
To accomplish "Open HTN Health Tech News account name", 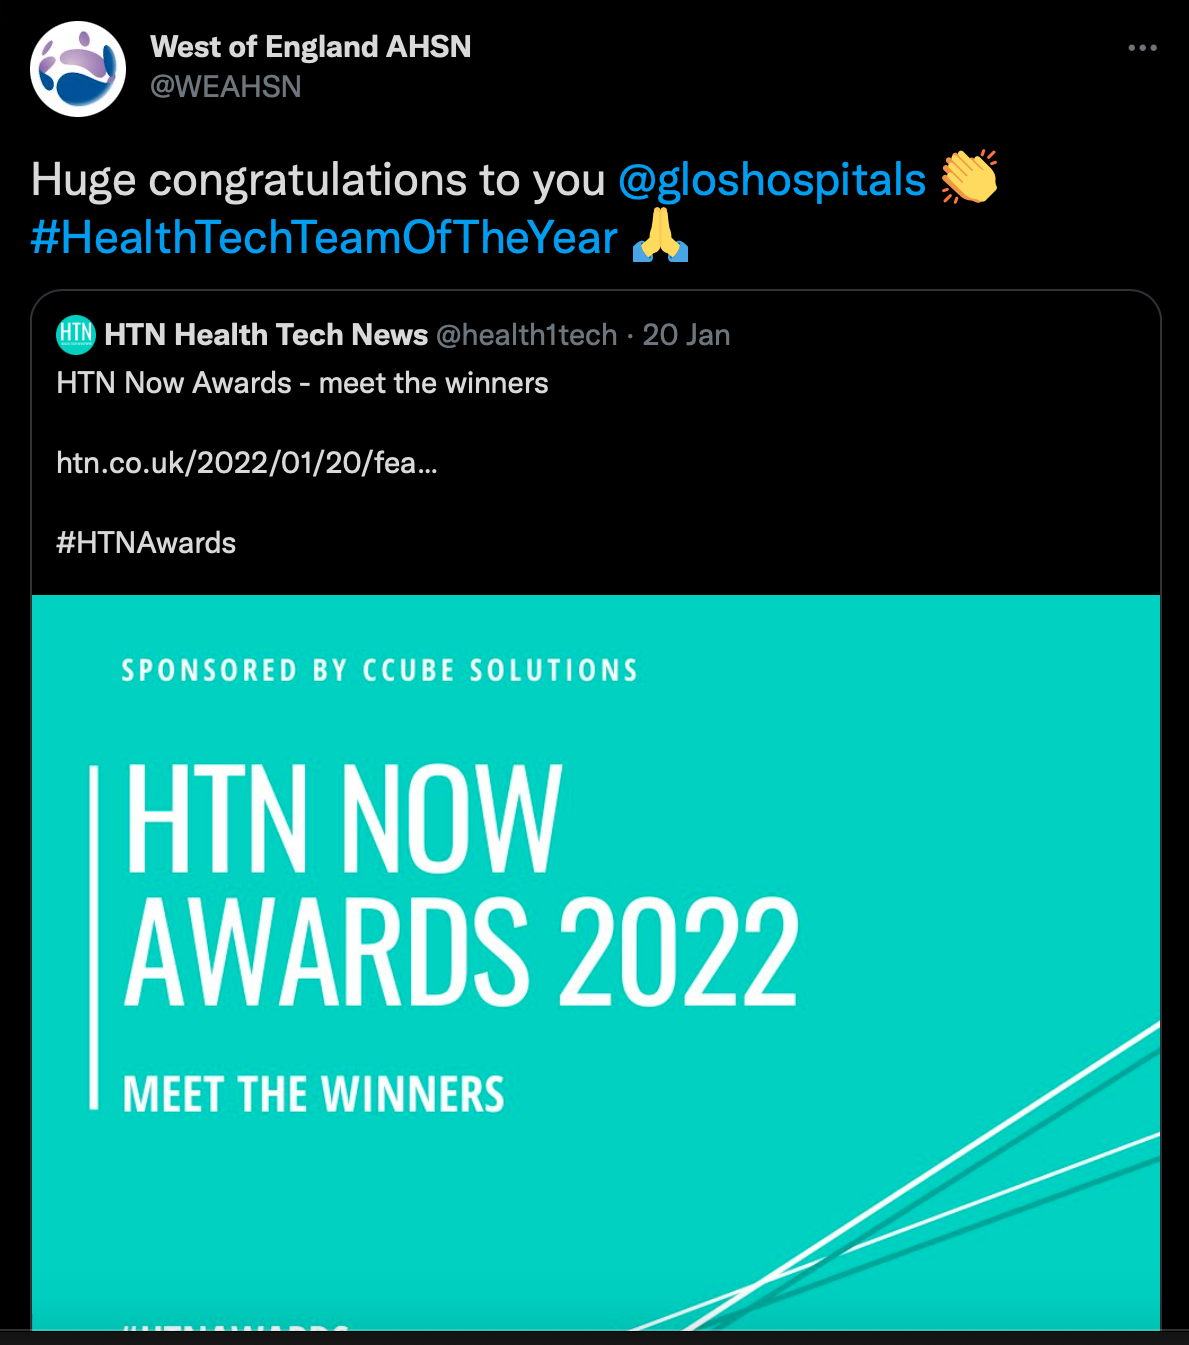I will click(x=266, y=335).
